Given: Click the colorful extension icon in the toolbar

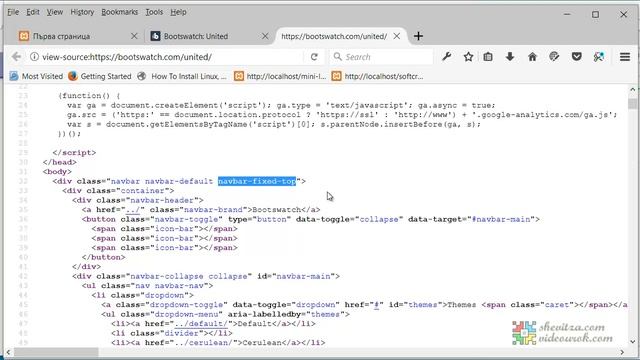Looking at the screenshot, I should tap(599, 57).
